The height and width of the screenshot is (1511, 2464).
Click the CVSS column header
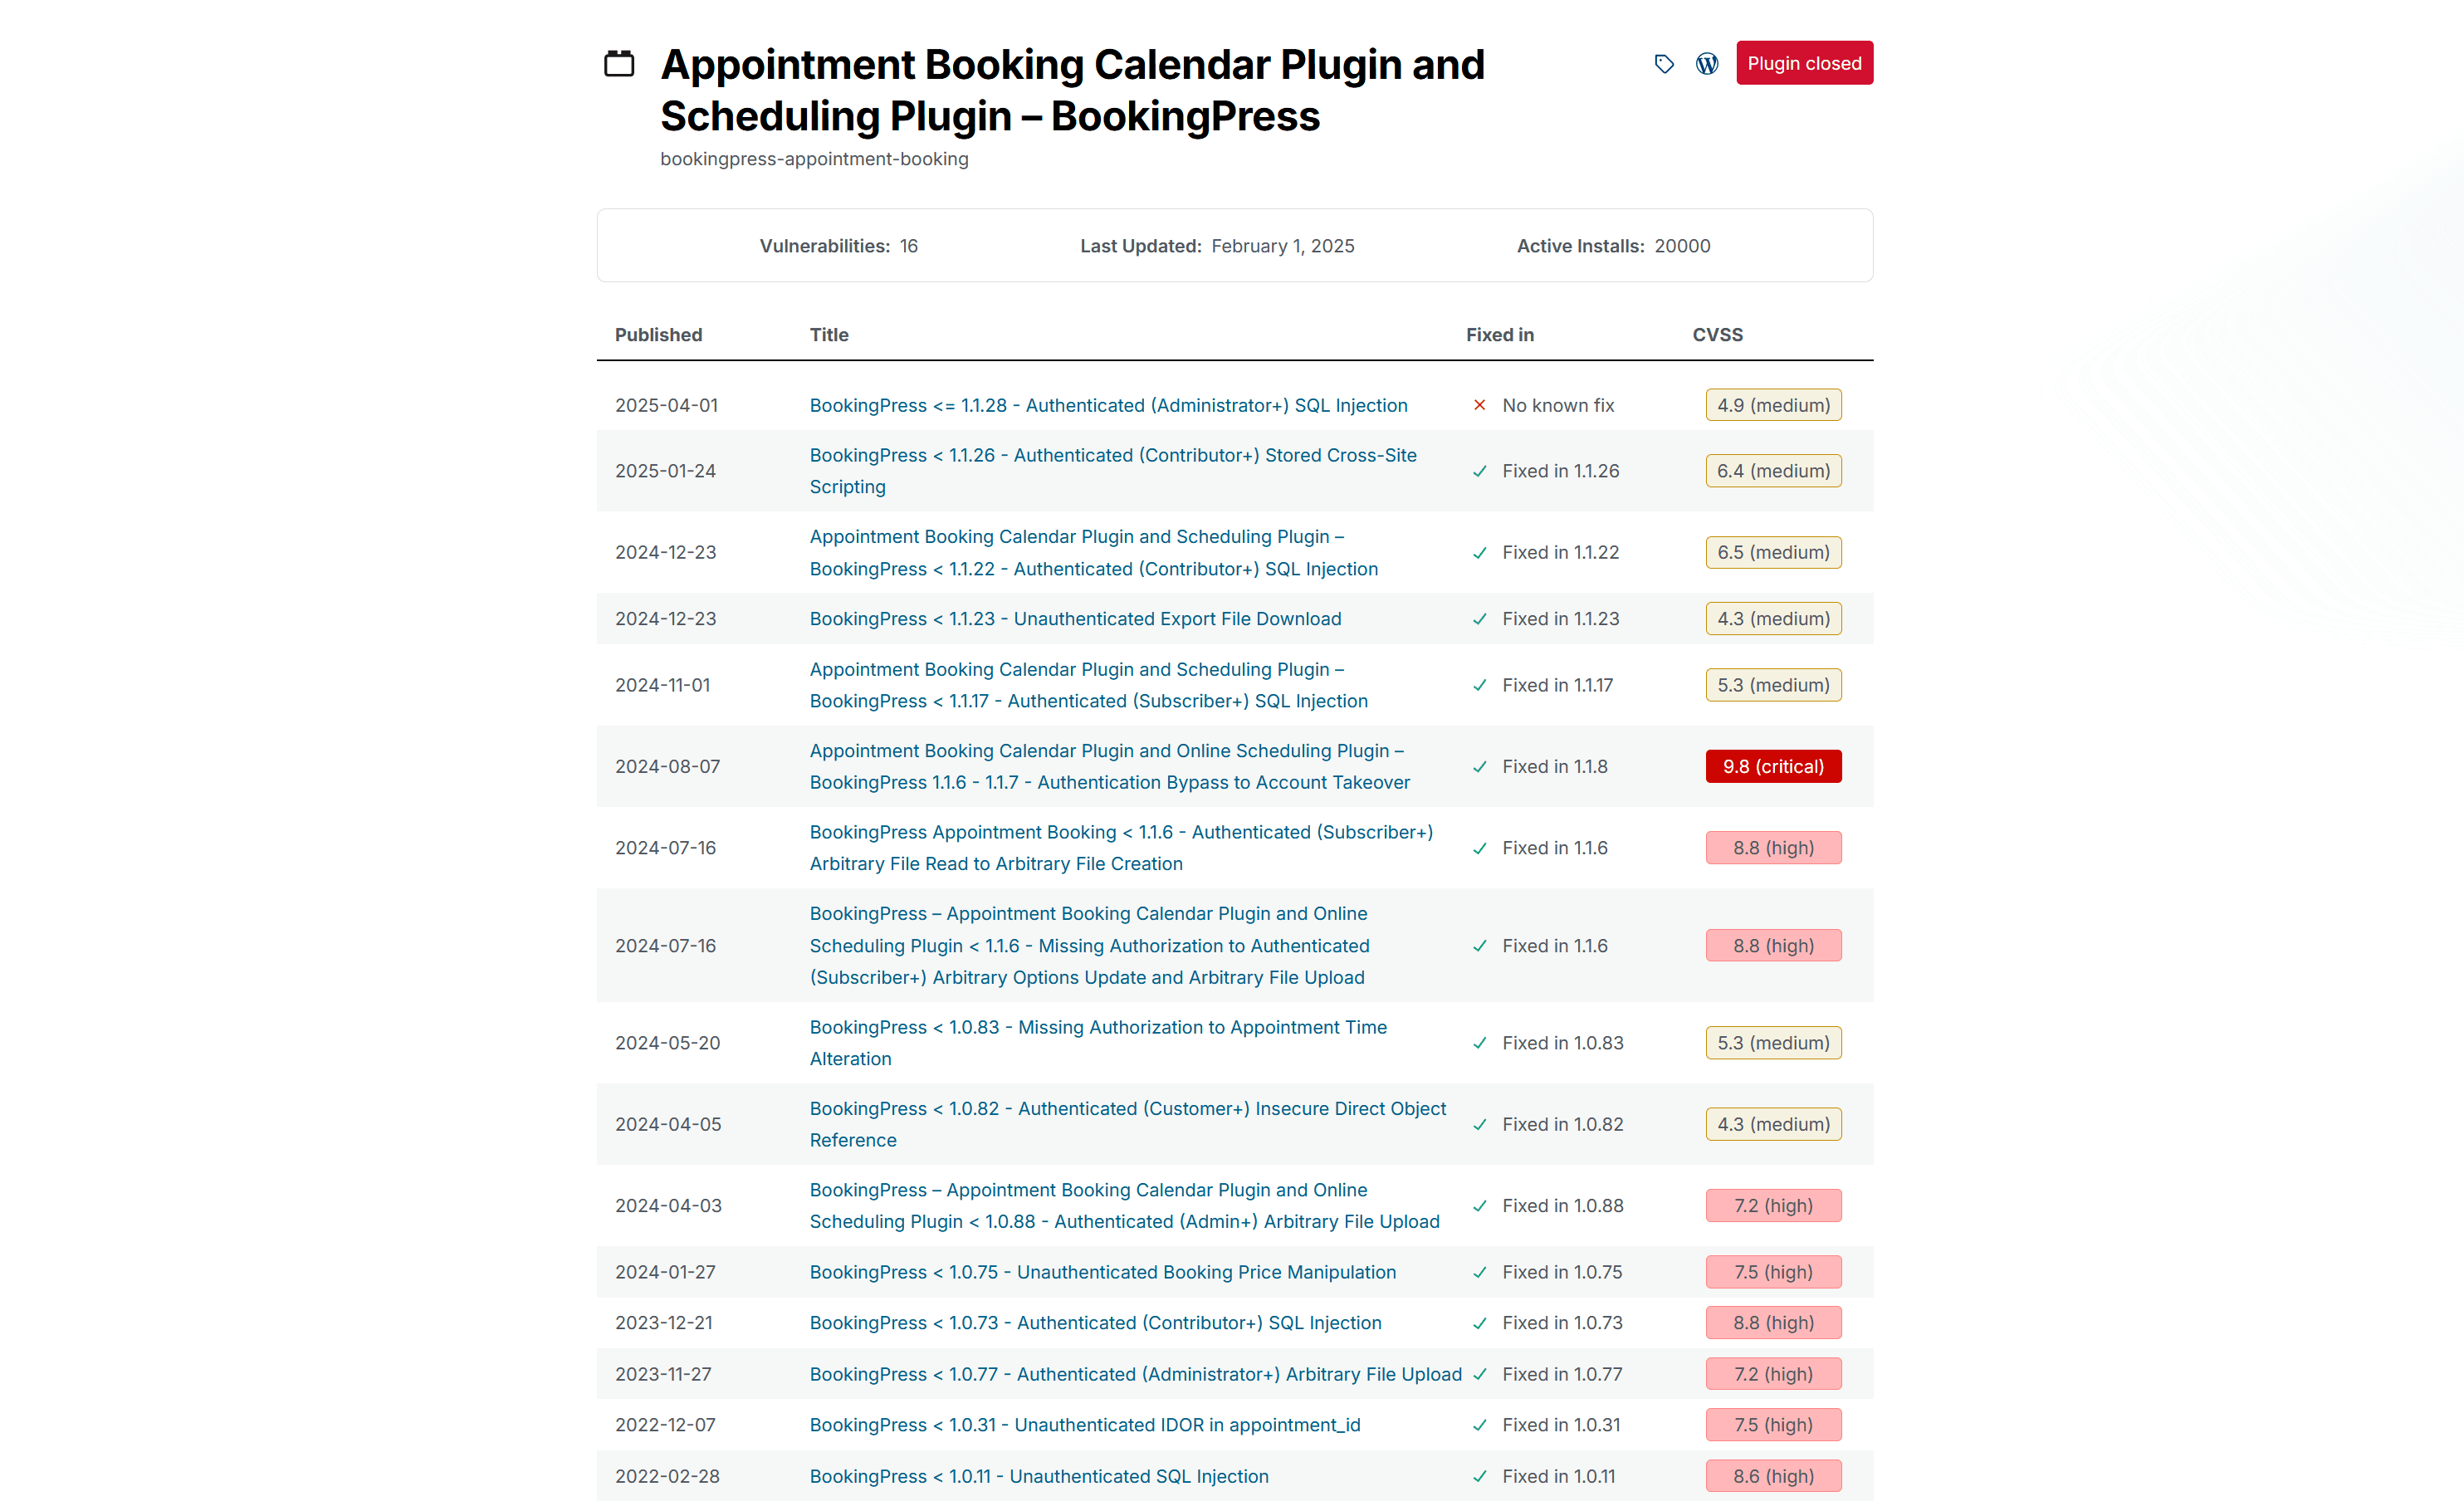click(x=1717, y=335)
